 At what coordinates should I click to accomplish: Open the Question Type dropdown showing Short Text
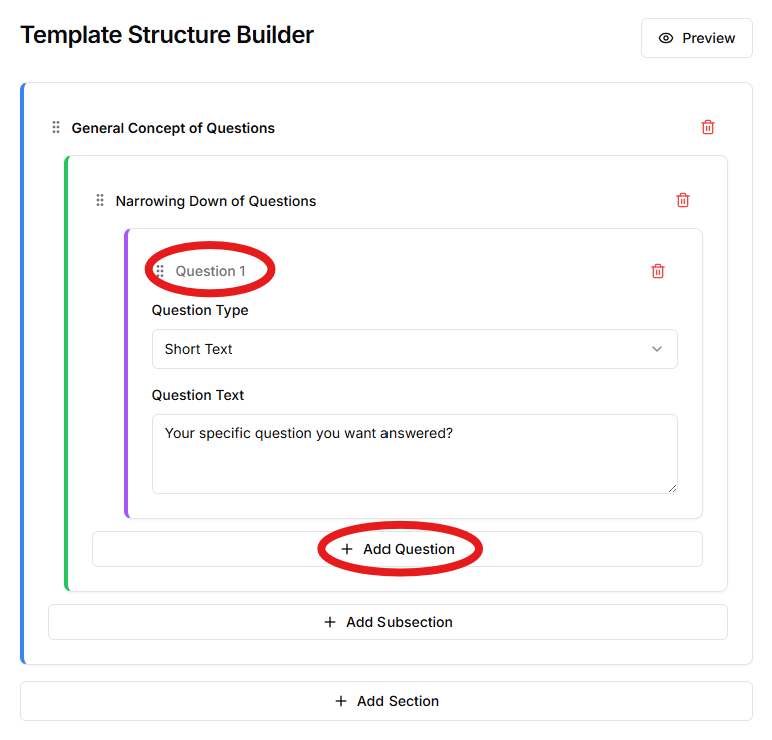click(x=414, y=349)
